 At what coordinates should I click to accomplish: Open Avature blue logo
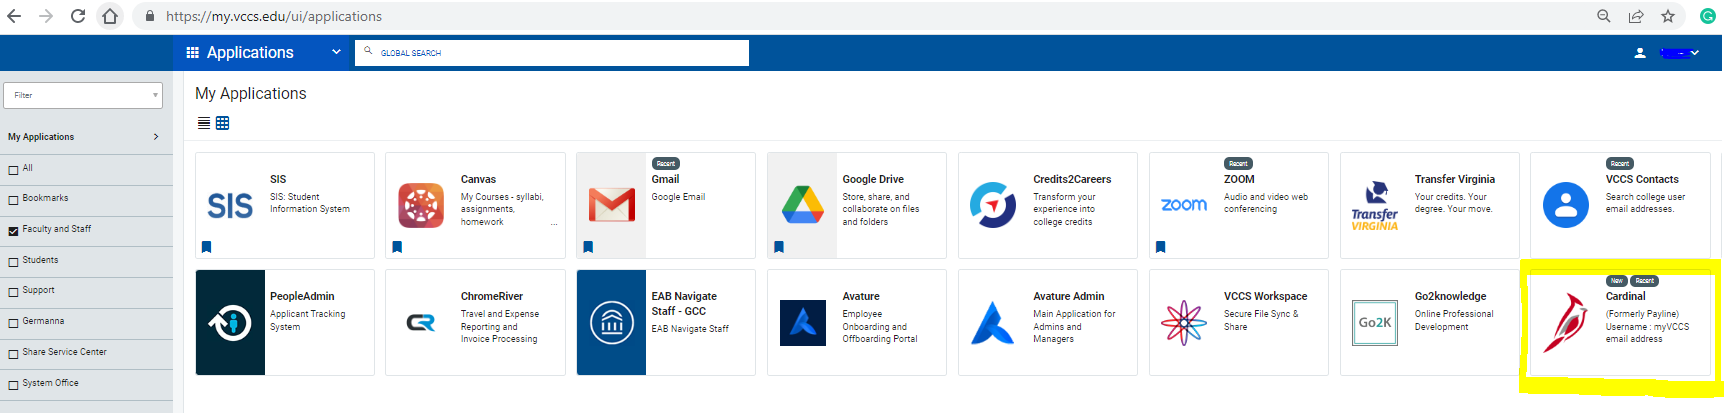click(x=802, y=322)
